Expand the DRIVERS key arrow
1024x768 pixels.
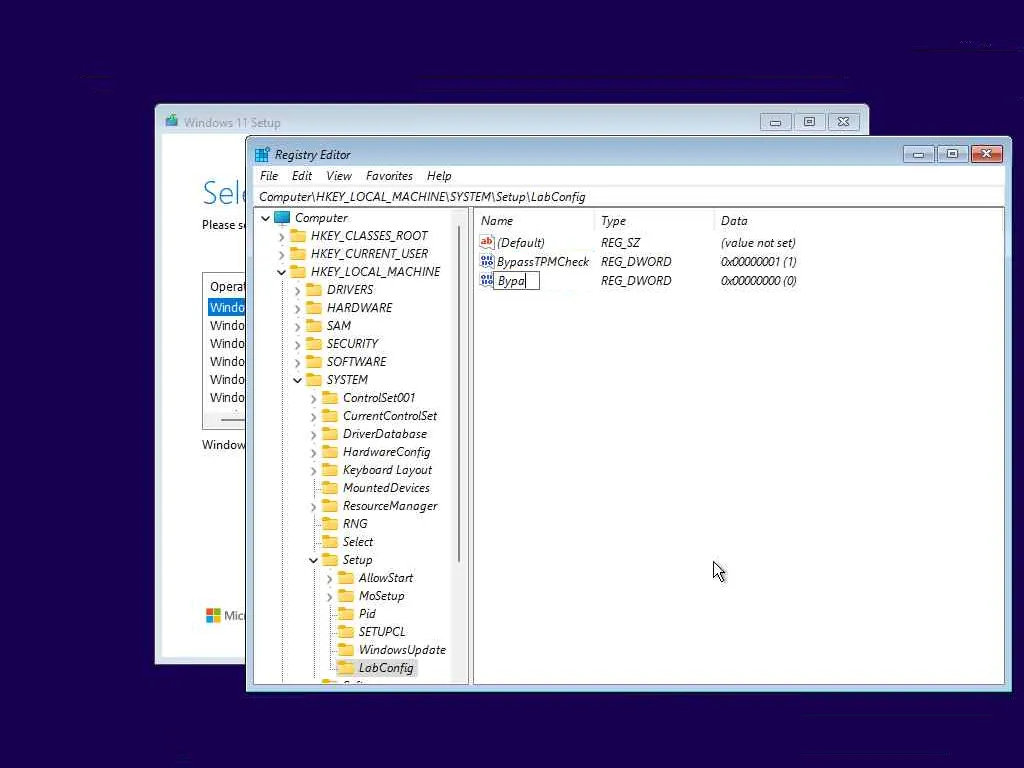coord(298,290)
